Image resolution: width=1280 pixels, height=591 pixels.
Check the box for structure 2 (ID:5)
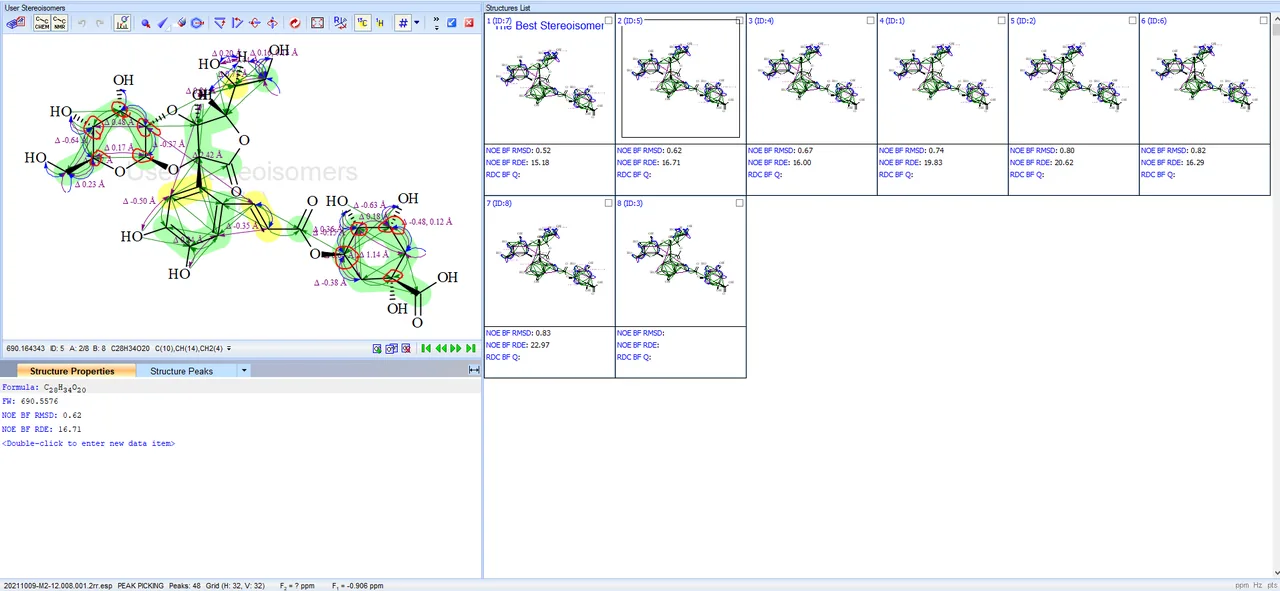click(x=740, y=21)
